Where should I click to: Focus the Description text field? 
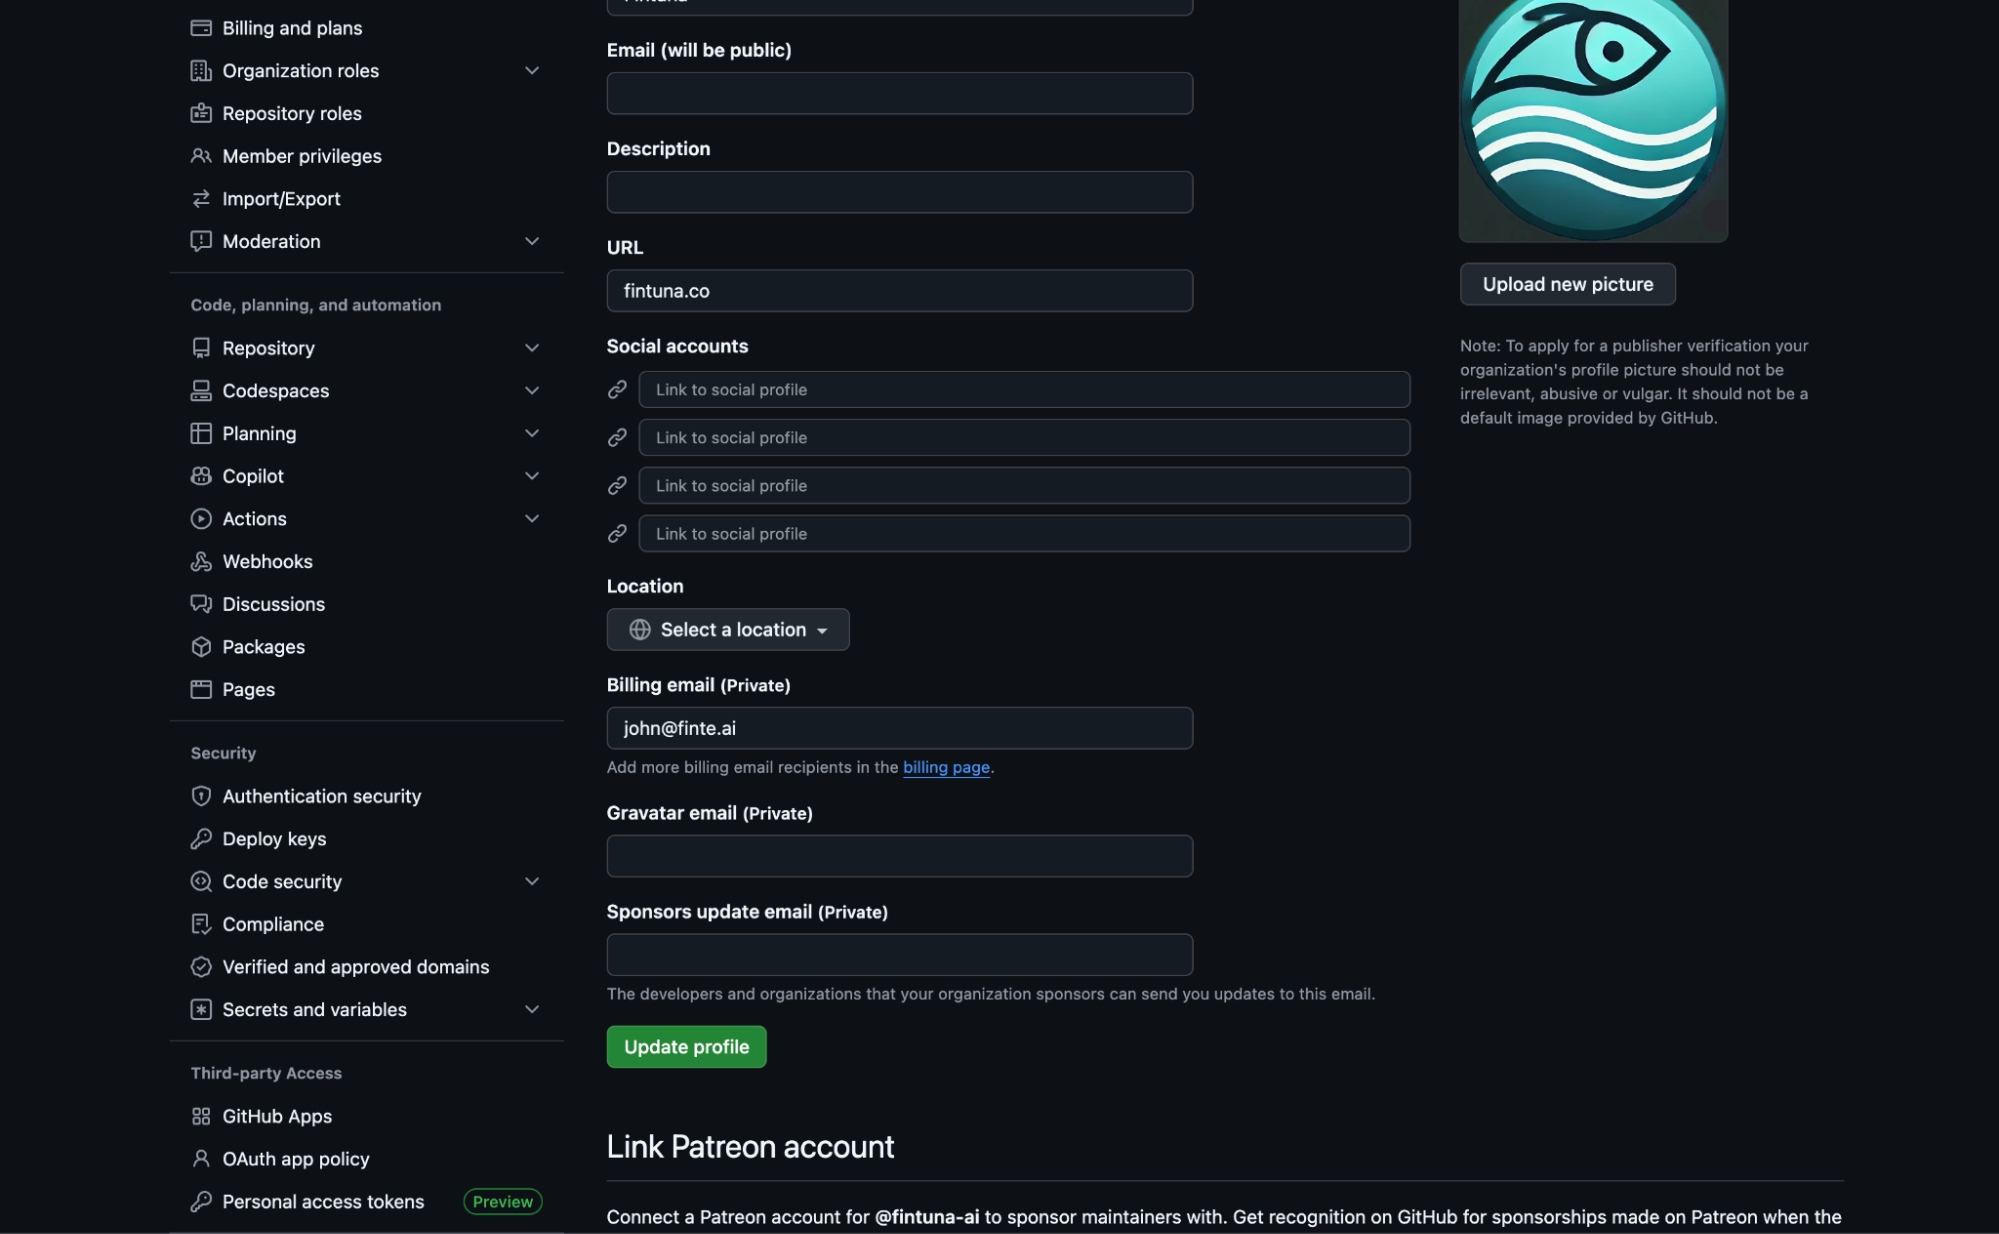(x=899, y=192)
